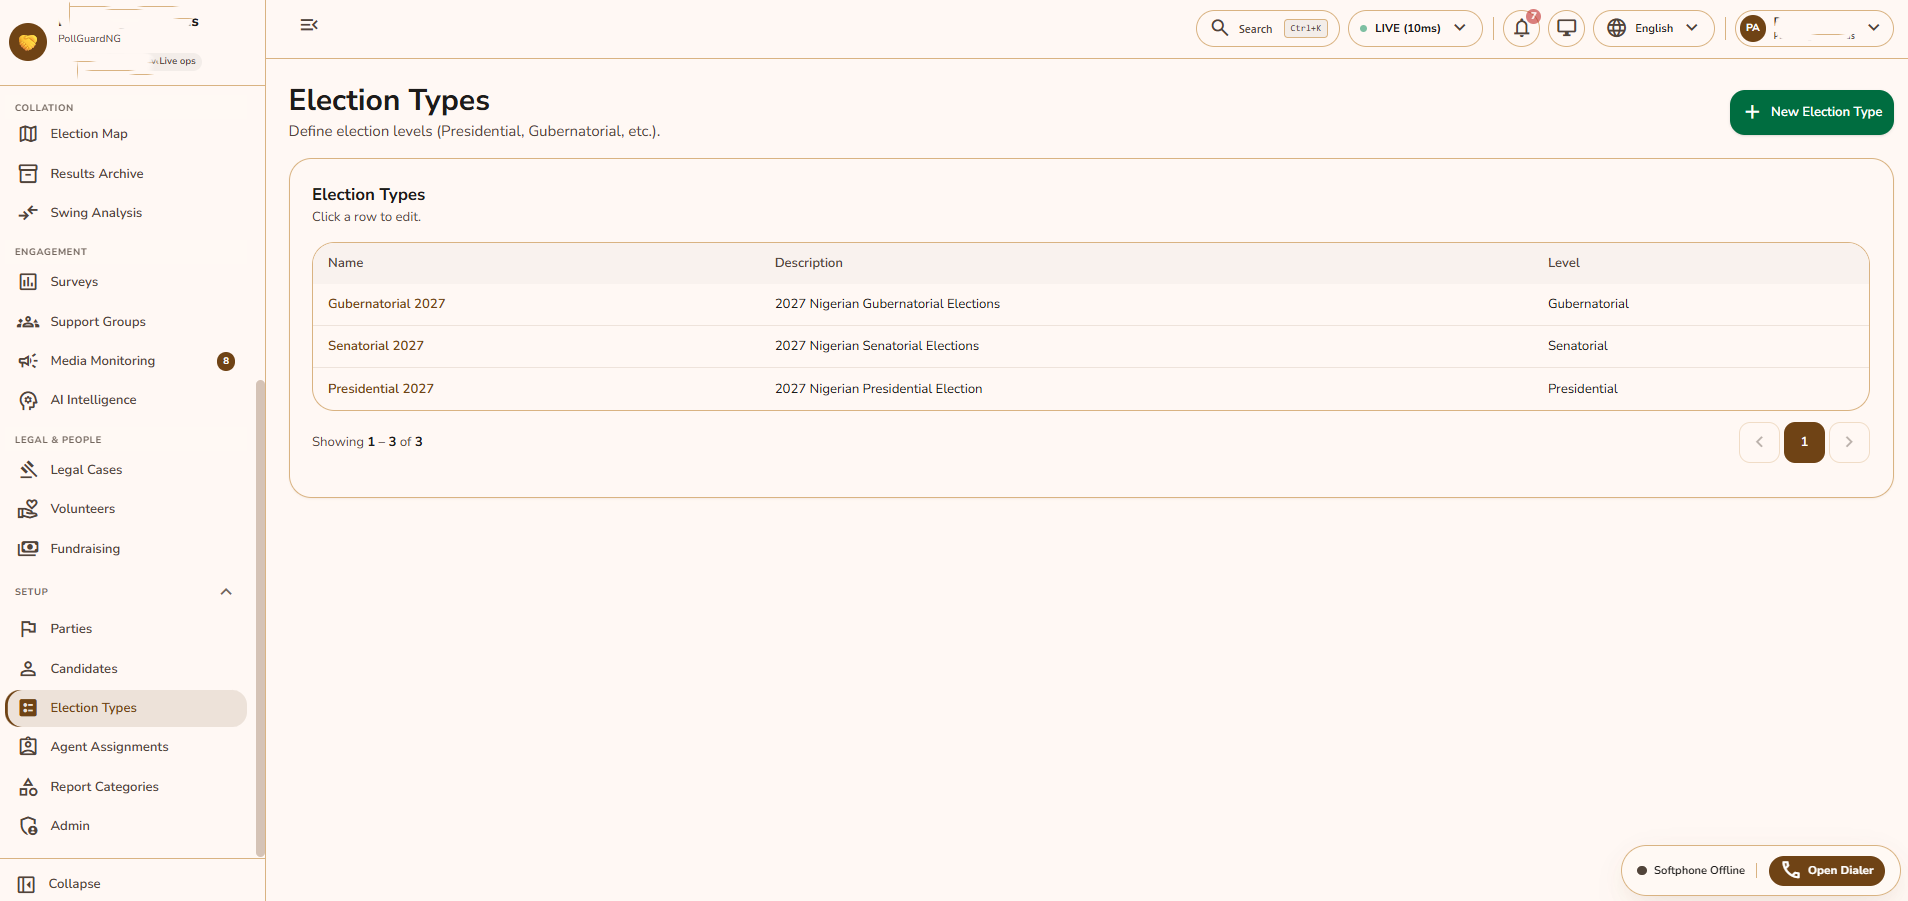
Task: Create a New Election Type
Action: (x=1811, y=112)
